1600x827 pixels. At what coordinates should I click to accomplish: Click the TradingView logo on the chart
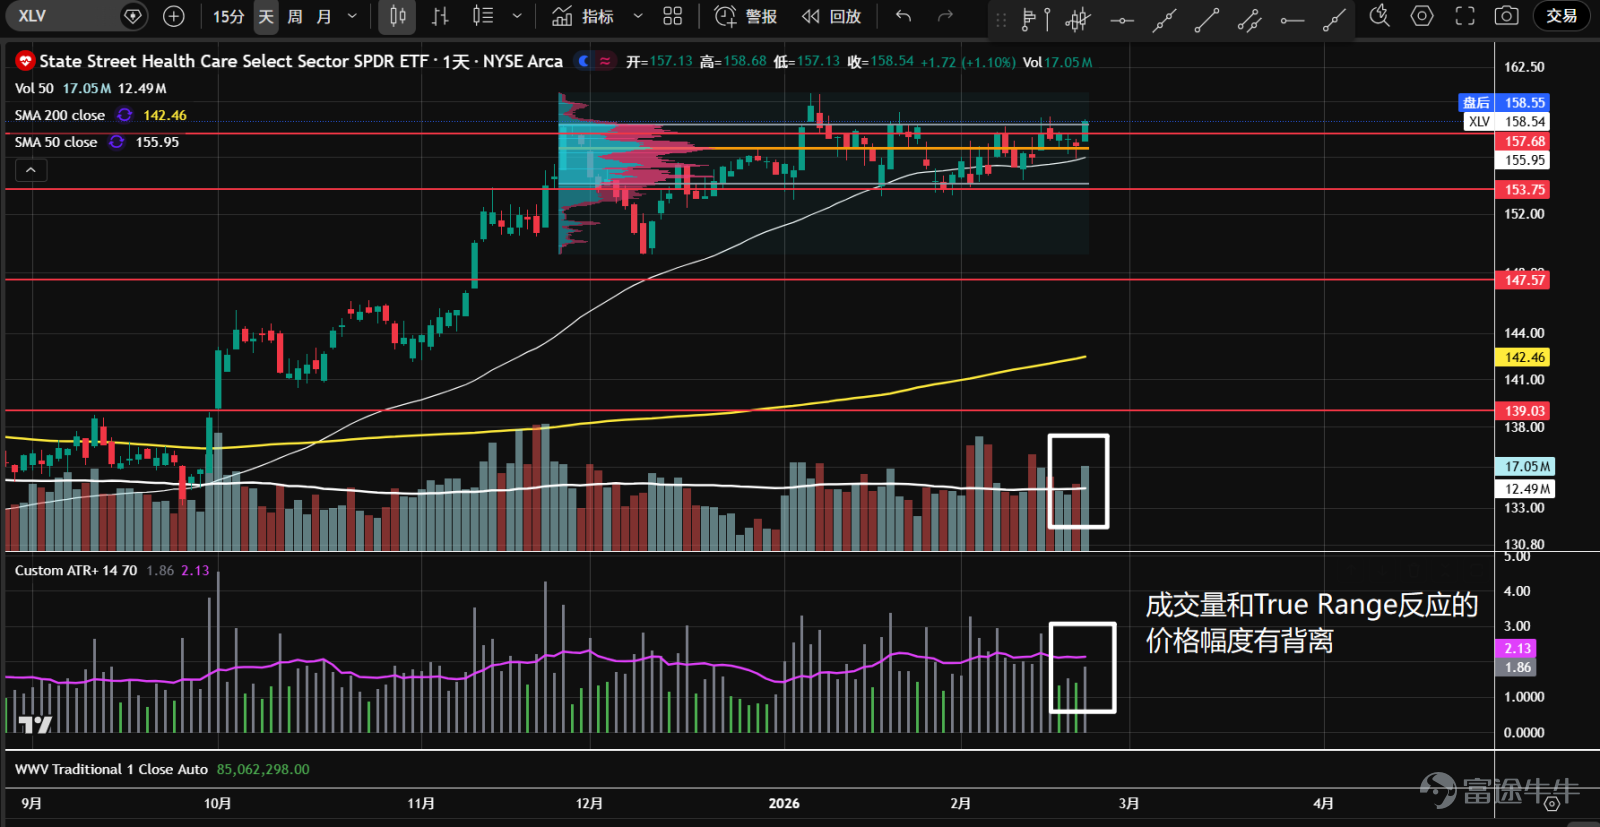point(35,724)
